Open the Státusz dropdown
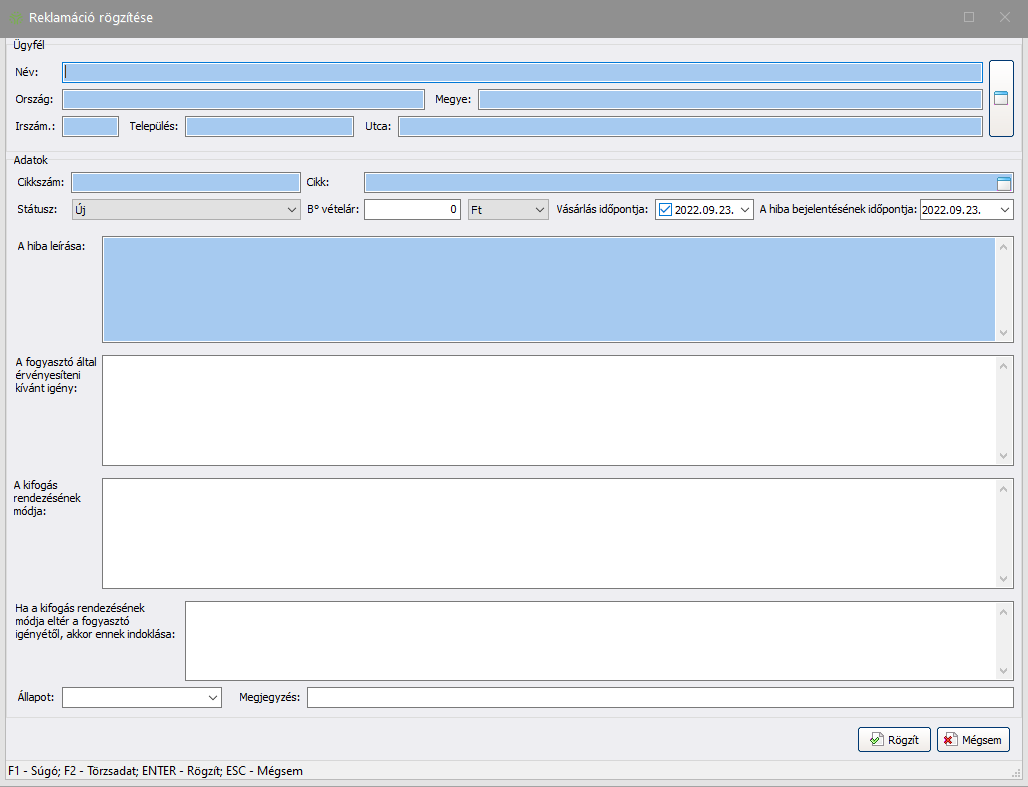The width and height of the screenshot is (1028, 787). click(291, 209)
